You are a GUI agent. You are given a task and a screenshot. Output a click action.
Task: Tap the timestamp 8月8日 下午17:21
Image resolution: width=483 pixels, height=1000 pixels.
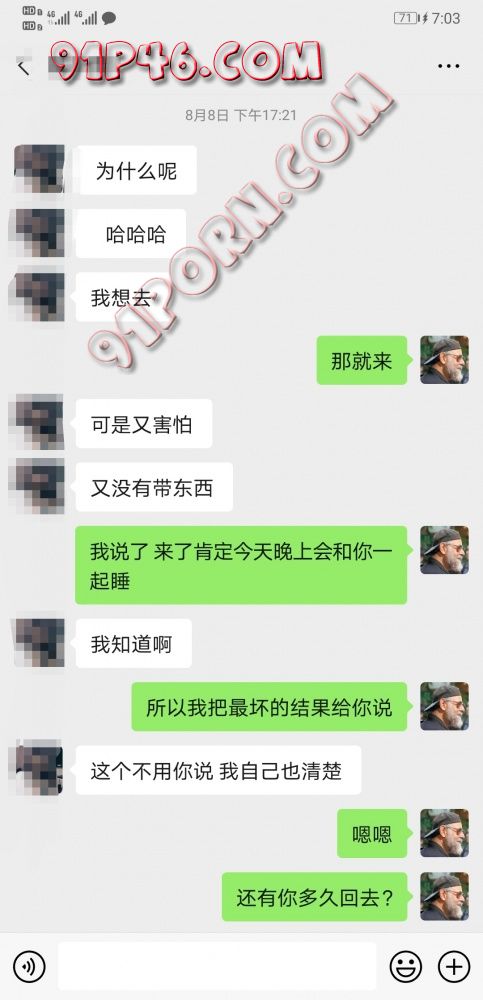pyautogui.click(x=241, y=115)
